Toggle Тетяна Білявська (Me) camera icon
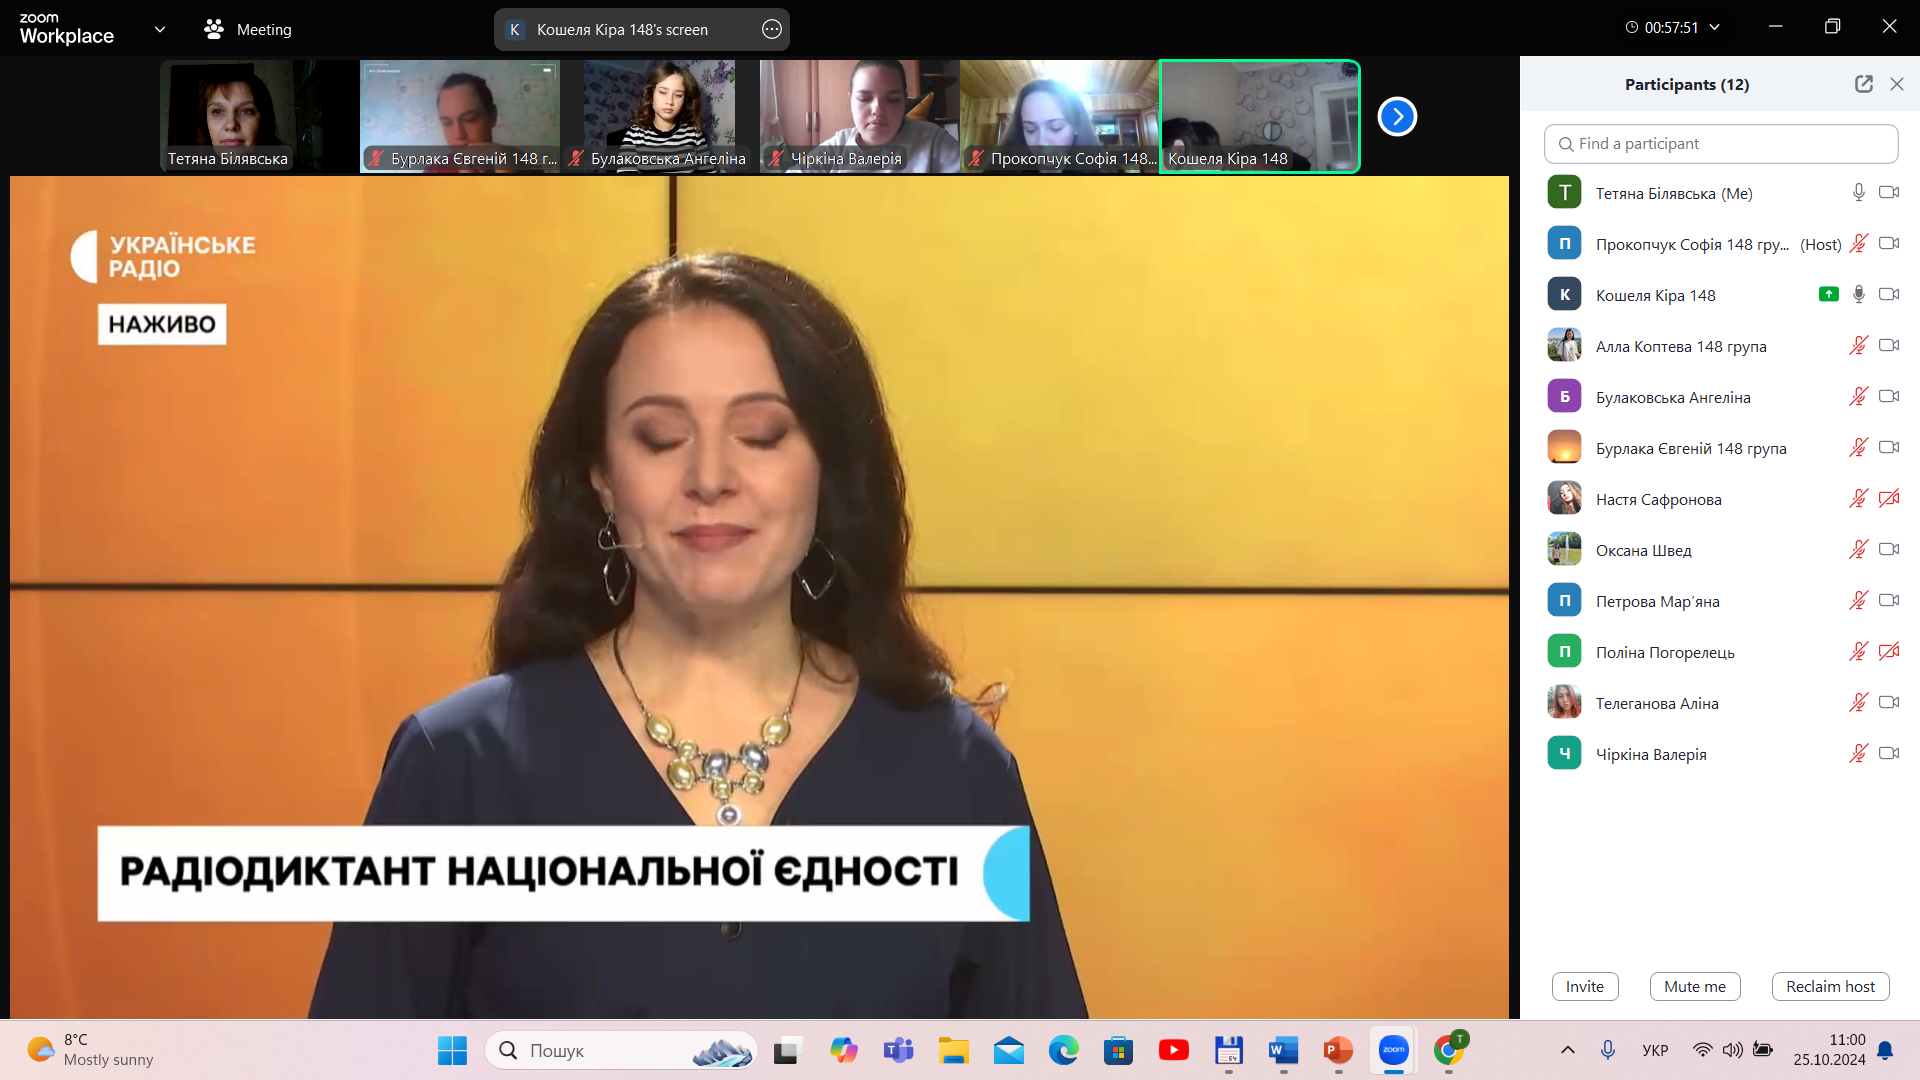 pos(1888,192)
